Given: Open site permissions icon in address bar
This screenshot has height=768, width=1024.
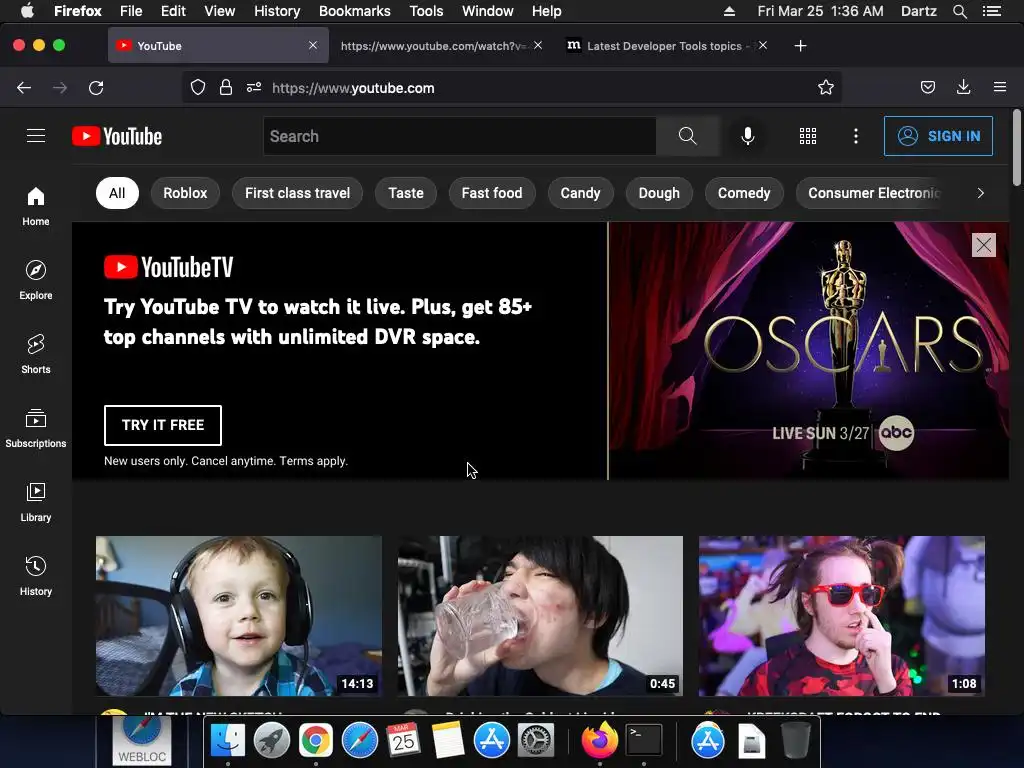Looking at the screenshot, I should point(254,88).
